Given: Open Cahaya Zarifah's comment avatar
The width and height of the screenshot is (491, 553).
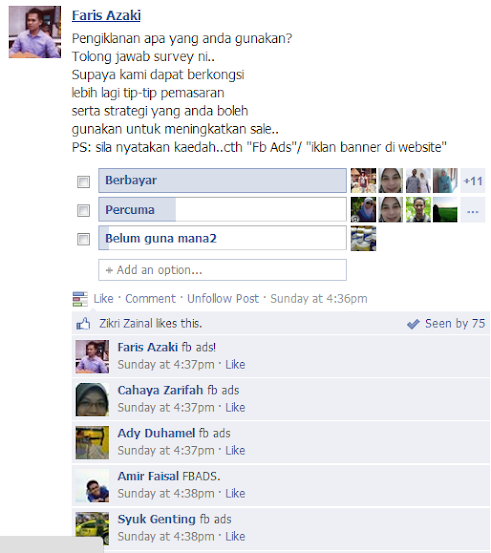Looking at the screenshot, I should coord(92,400).
